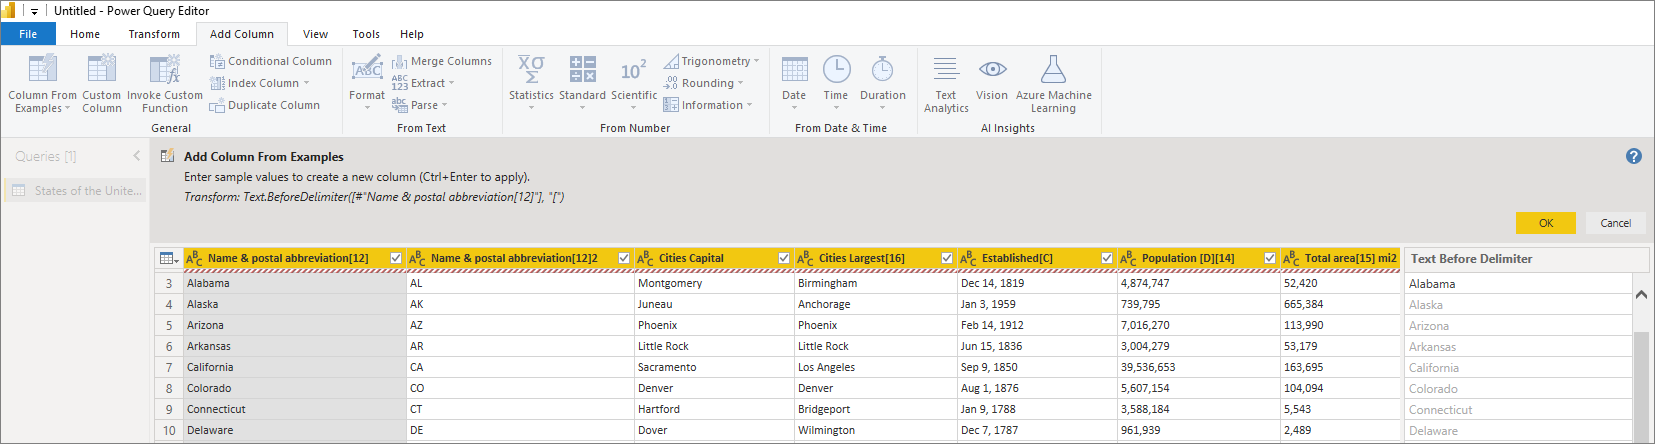Screen dimensions: 1655x444
Task: Select the Duration icon
Action: (x=882, y=70)
